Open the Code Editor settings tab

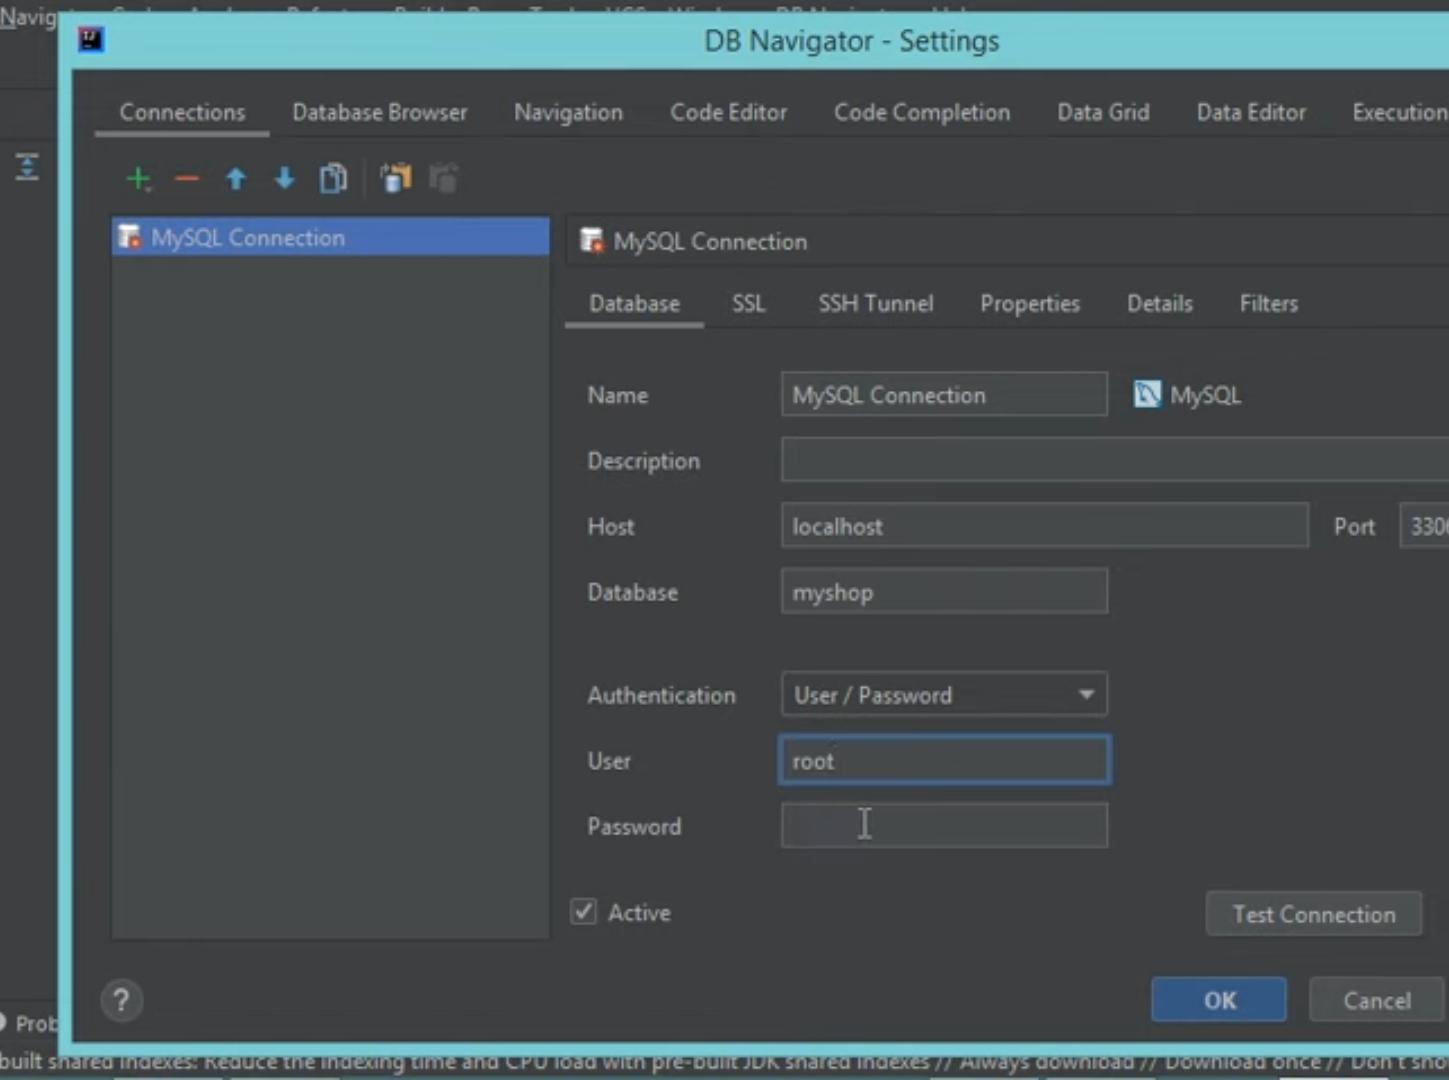[x=729, y=112]
